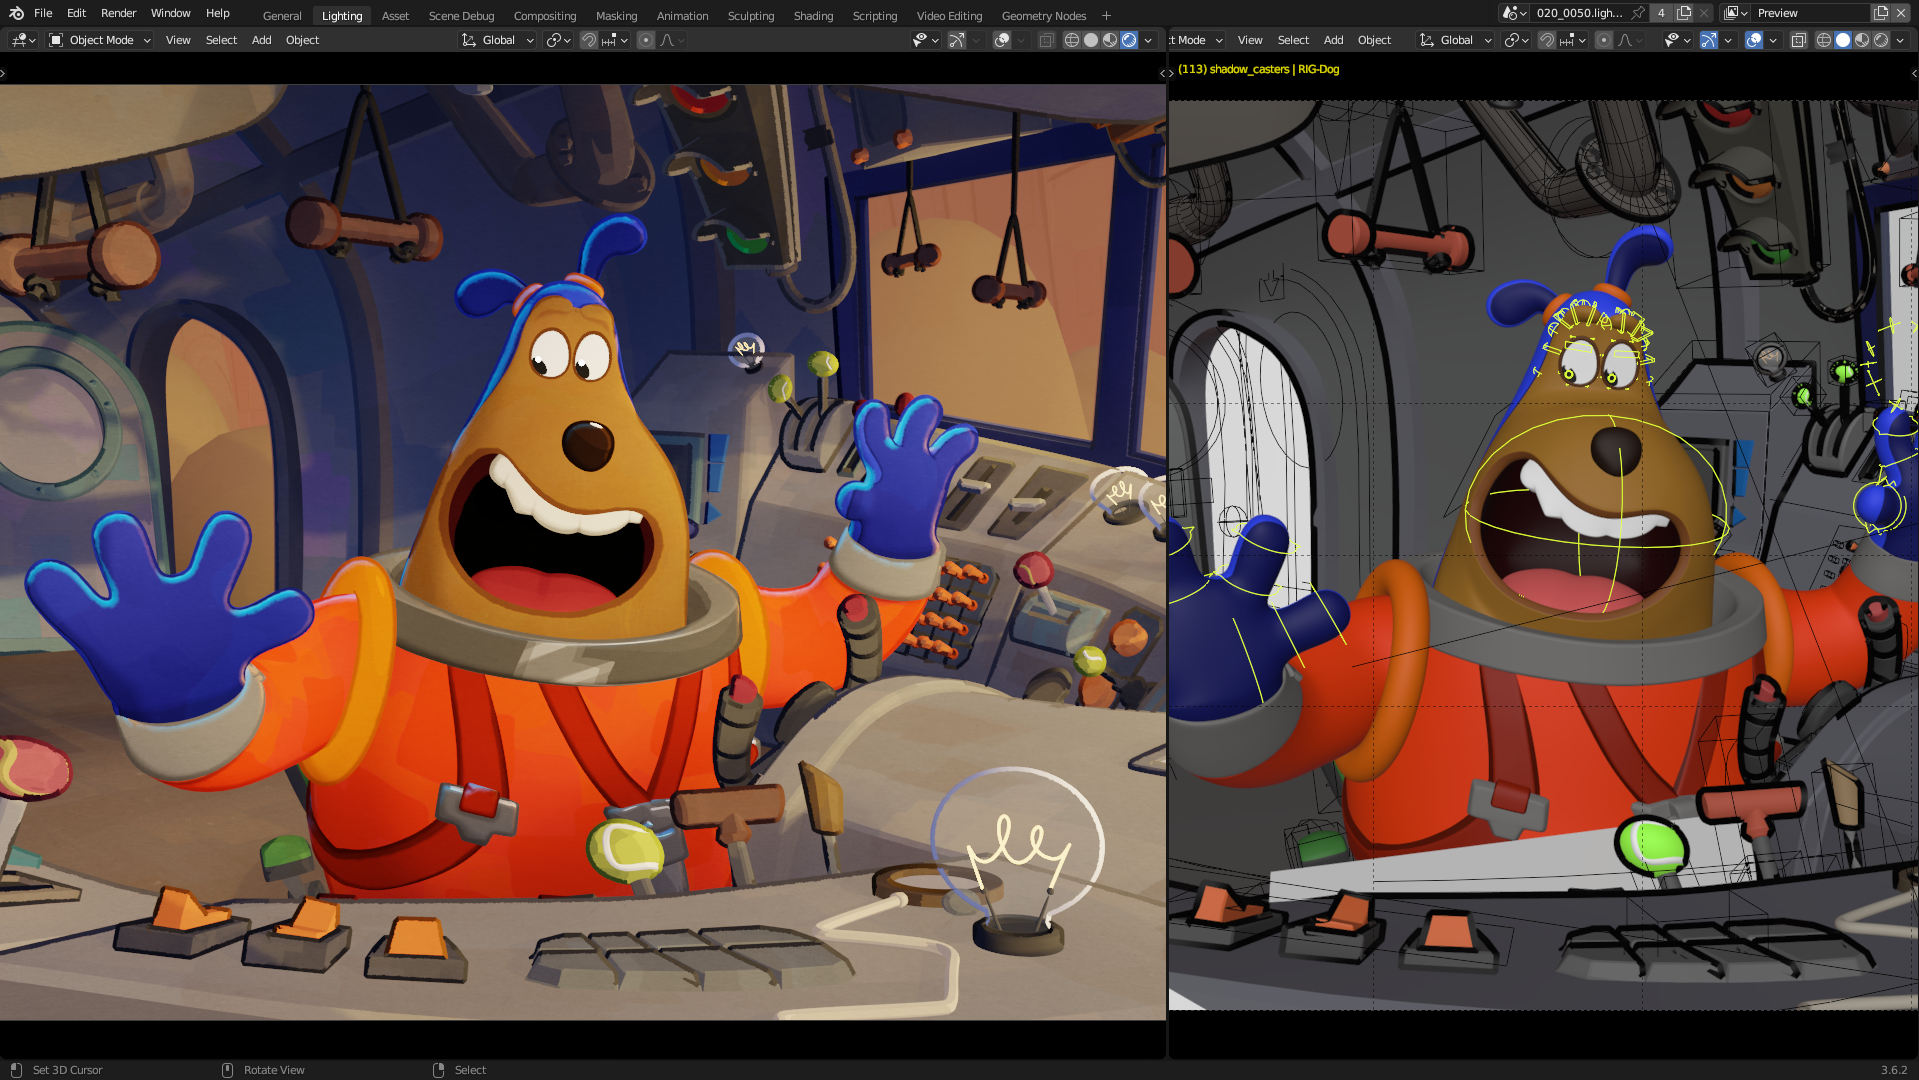Open the Render menu

[x=118, y=13]
